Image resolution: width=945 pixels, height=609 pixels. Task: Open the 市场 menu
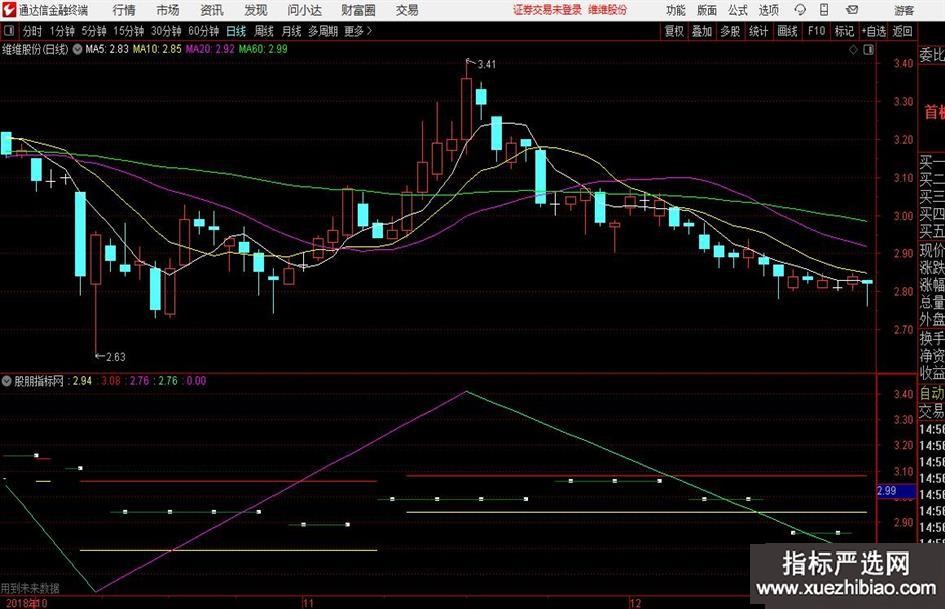point(168,10)
